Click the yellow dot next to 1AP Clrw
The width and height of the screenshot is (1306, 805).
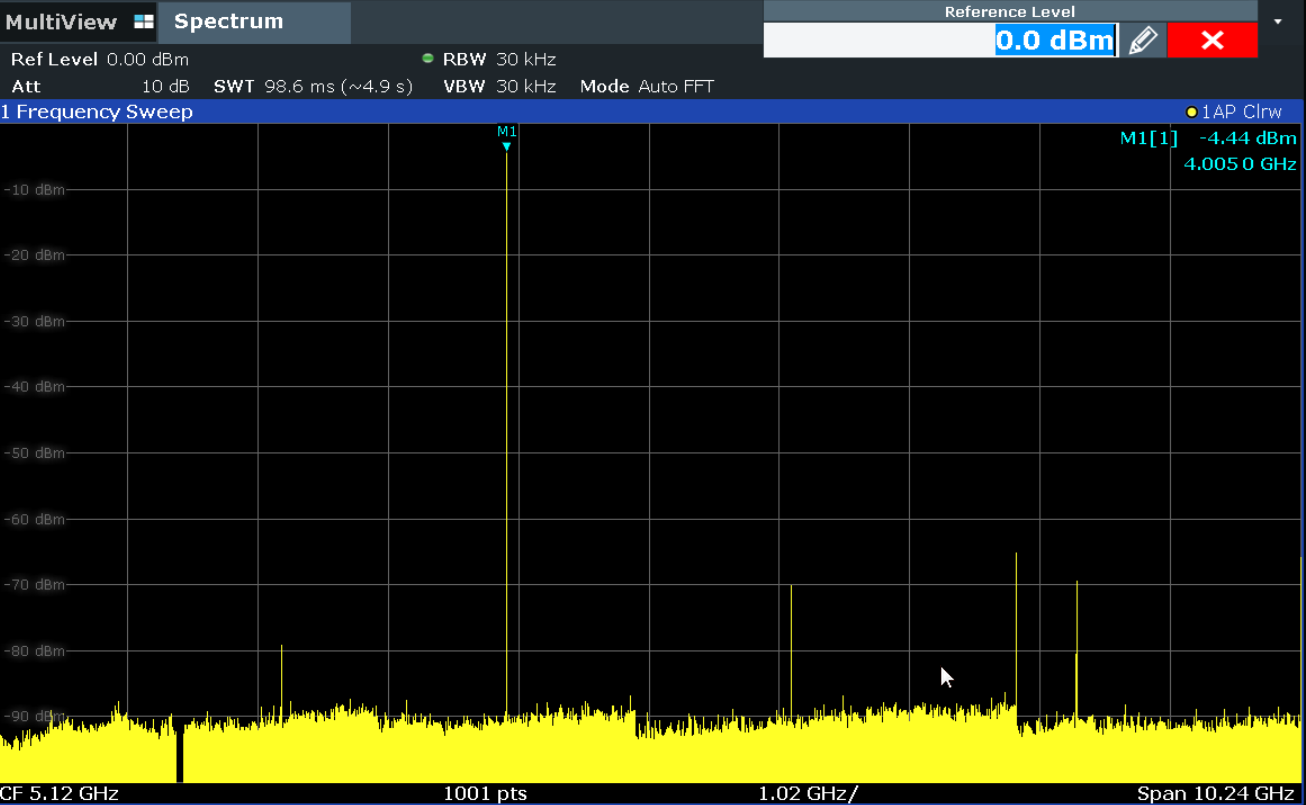point(1190,112)
